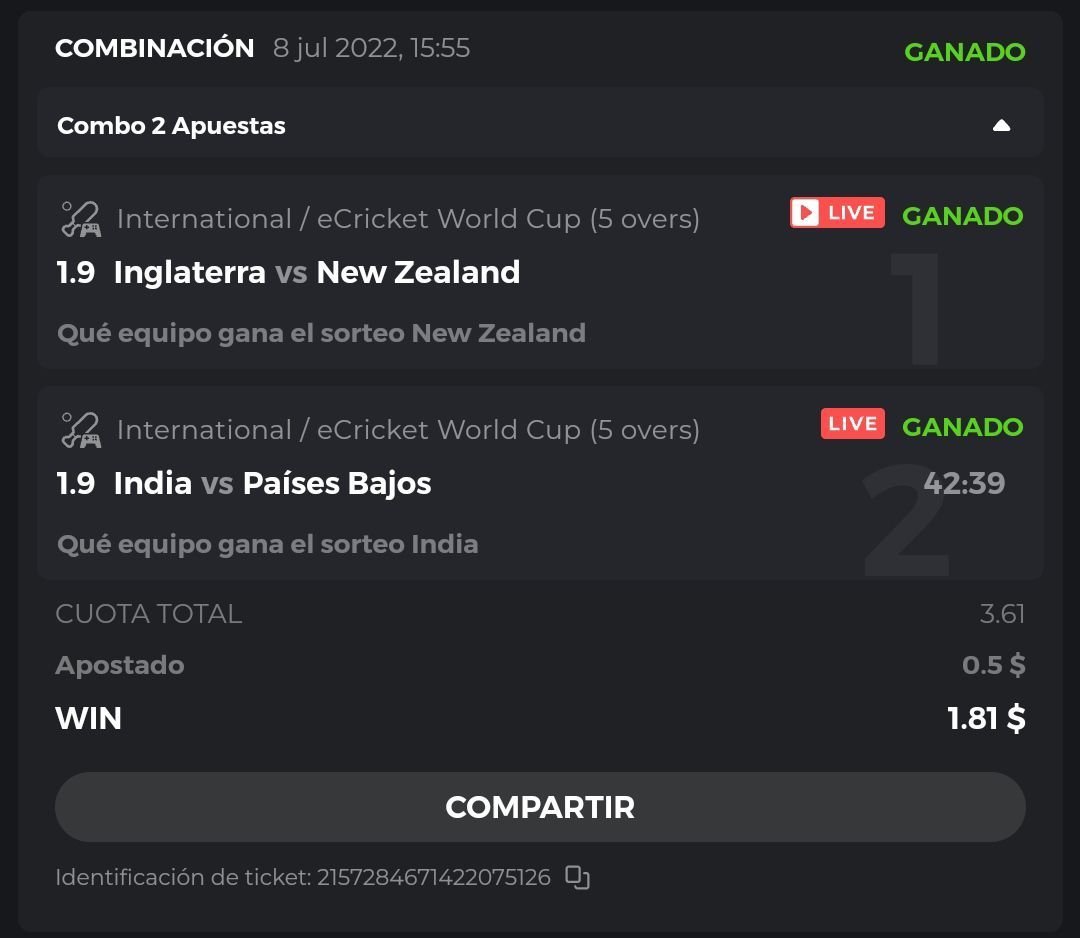Copy the ticket ID with the copy icon

pos(577,878)
